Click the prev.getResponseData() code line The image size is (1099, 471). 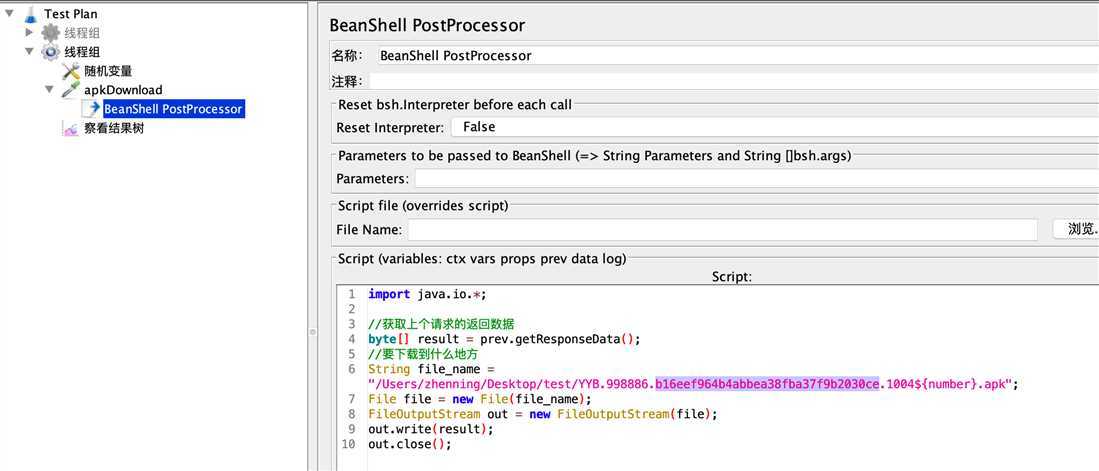[x=505, y=339]
